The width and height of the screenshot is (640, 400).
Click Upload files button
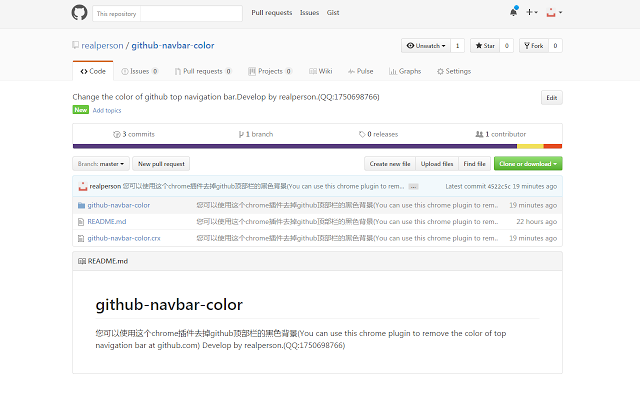pos(437,164)
